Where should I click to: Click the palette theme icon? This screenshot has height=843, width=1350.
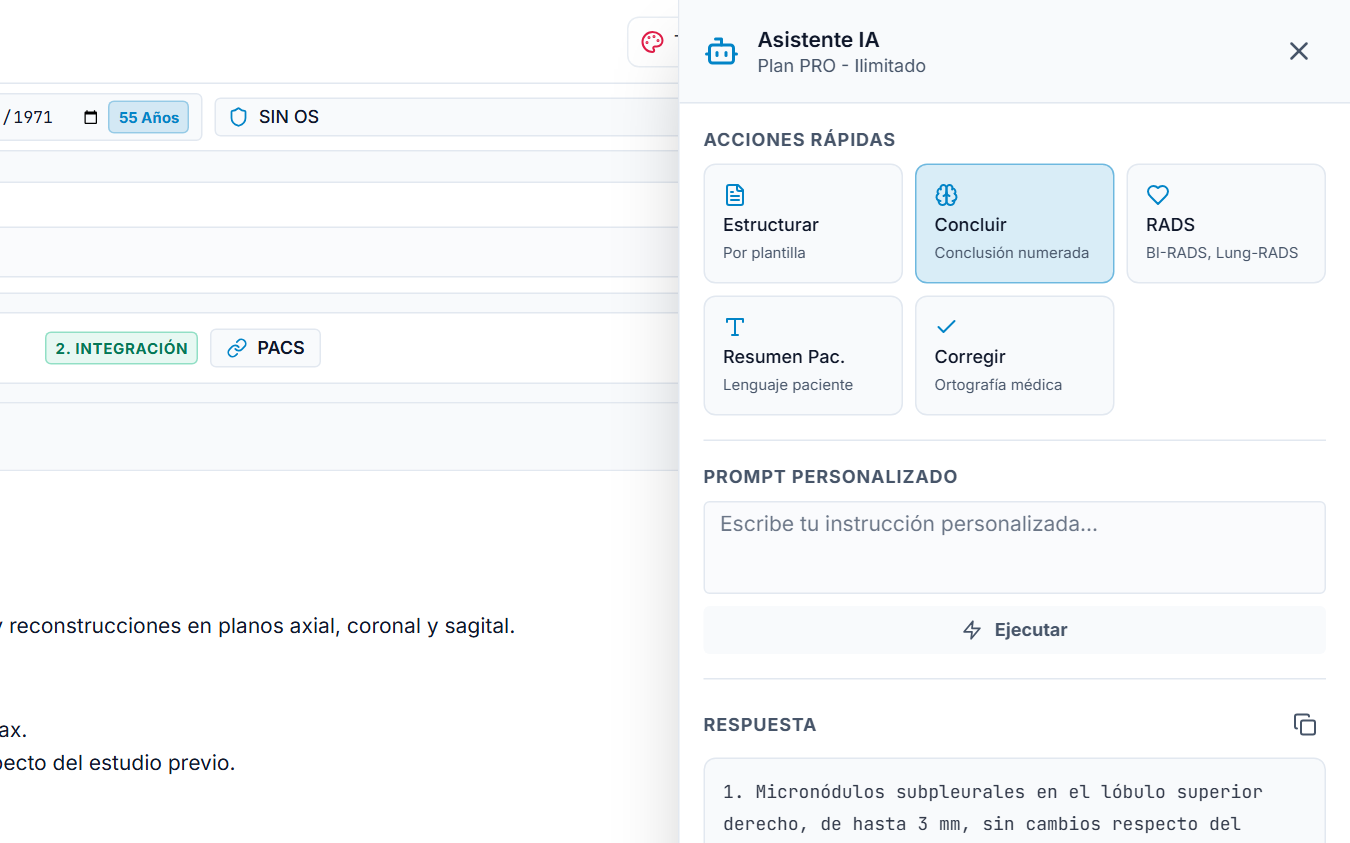(652, 42)
